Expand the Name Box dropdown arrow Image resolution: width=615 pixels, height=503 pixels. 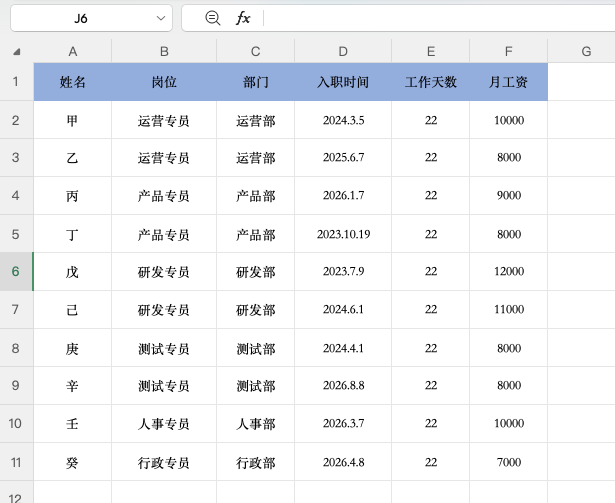click(160, 18)
